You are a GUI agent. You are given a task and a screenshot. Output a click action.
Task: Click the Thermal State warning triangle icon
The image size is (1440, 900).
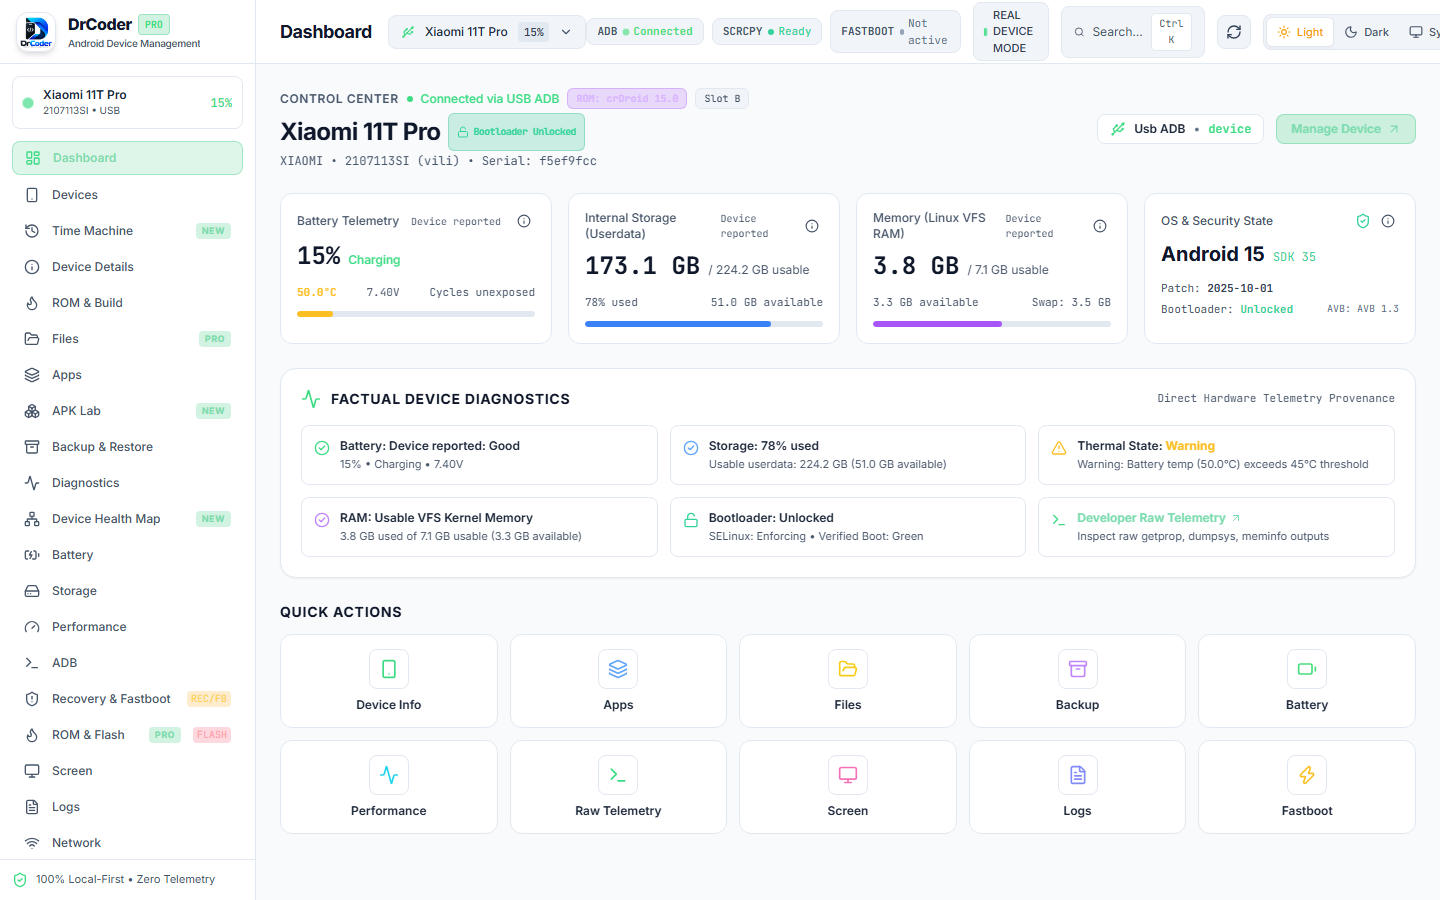click(1059, 448)
